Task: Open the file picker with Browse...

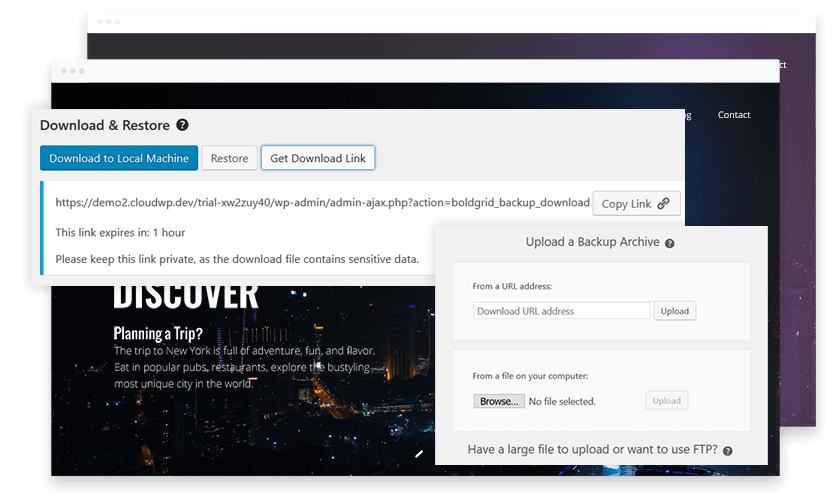Action: (x=499, y=401)
